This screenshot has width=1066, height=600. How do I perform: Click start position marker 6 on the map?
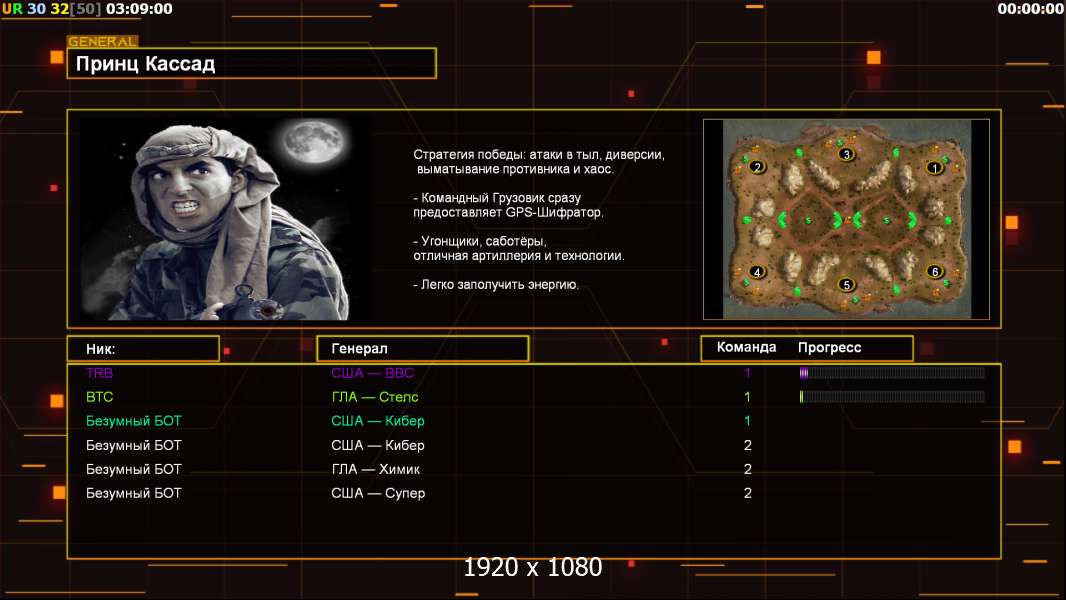pyautogui.click(x=935, y=272)
